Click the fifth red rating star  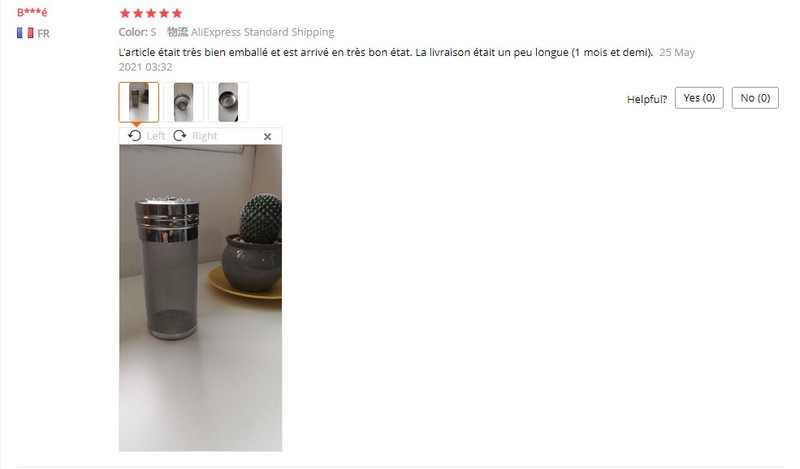coord(177,13)
